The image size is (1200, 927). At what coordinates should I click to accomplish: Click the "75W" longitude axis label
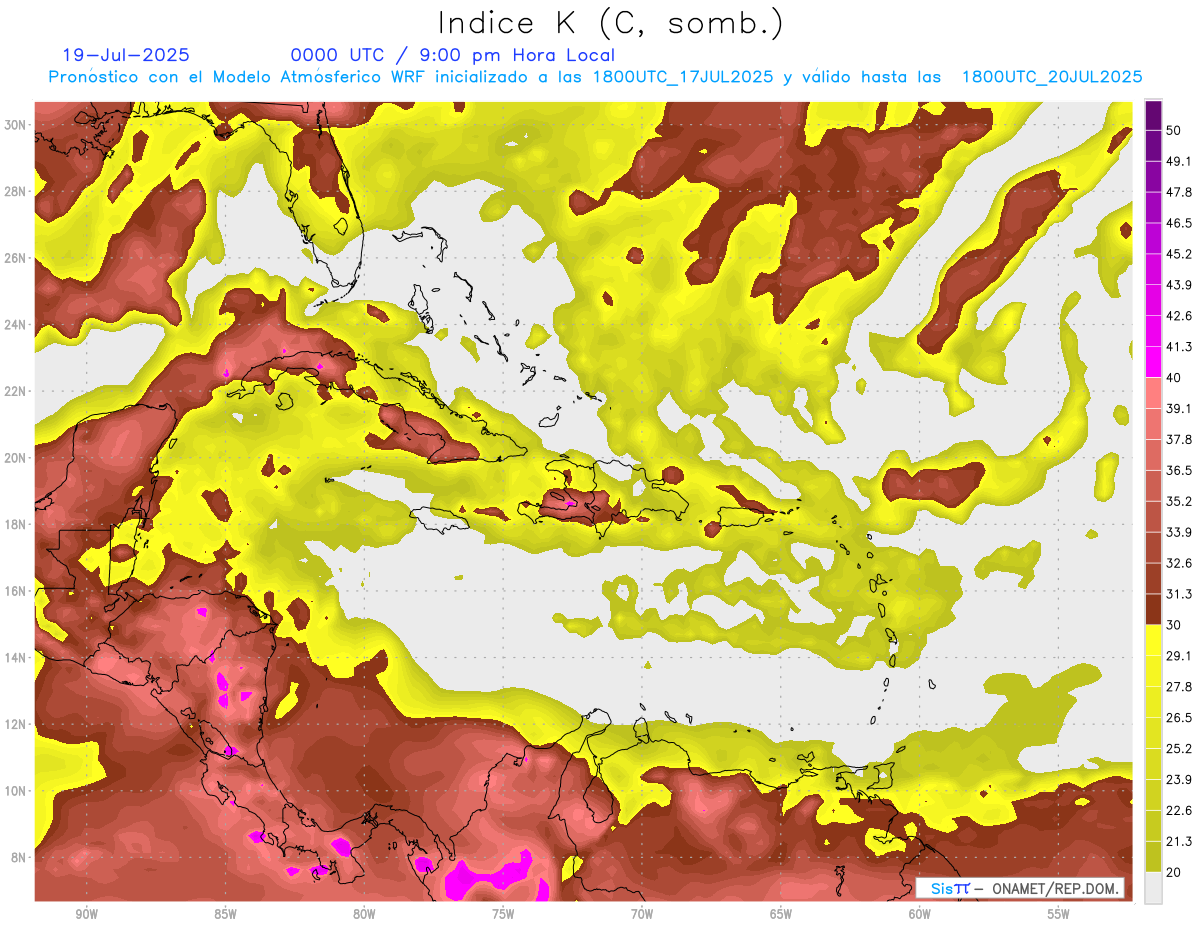503,914
